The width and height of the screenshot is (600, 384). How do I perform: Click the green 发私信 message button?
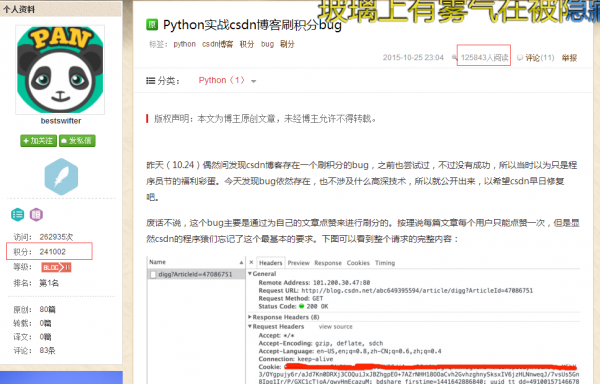point(77,141)
